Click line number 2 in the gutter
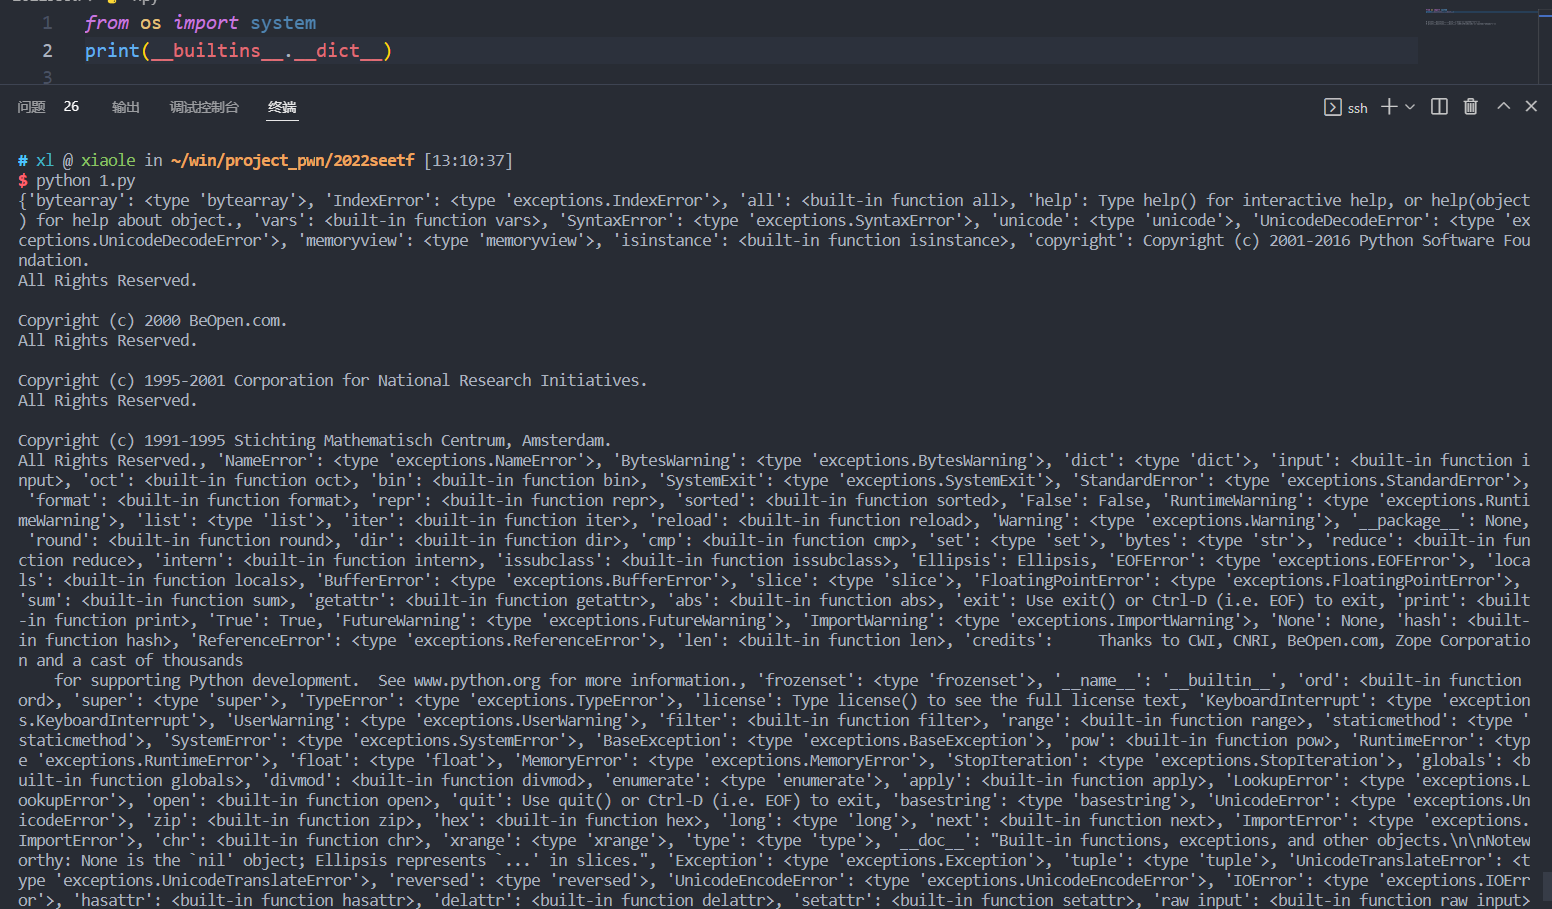Screen dimensions: 1552x909 pyautogui.click(x=47, y=50)
